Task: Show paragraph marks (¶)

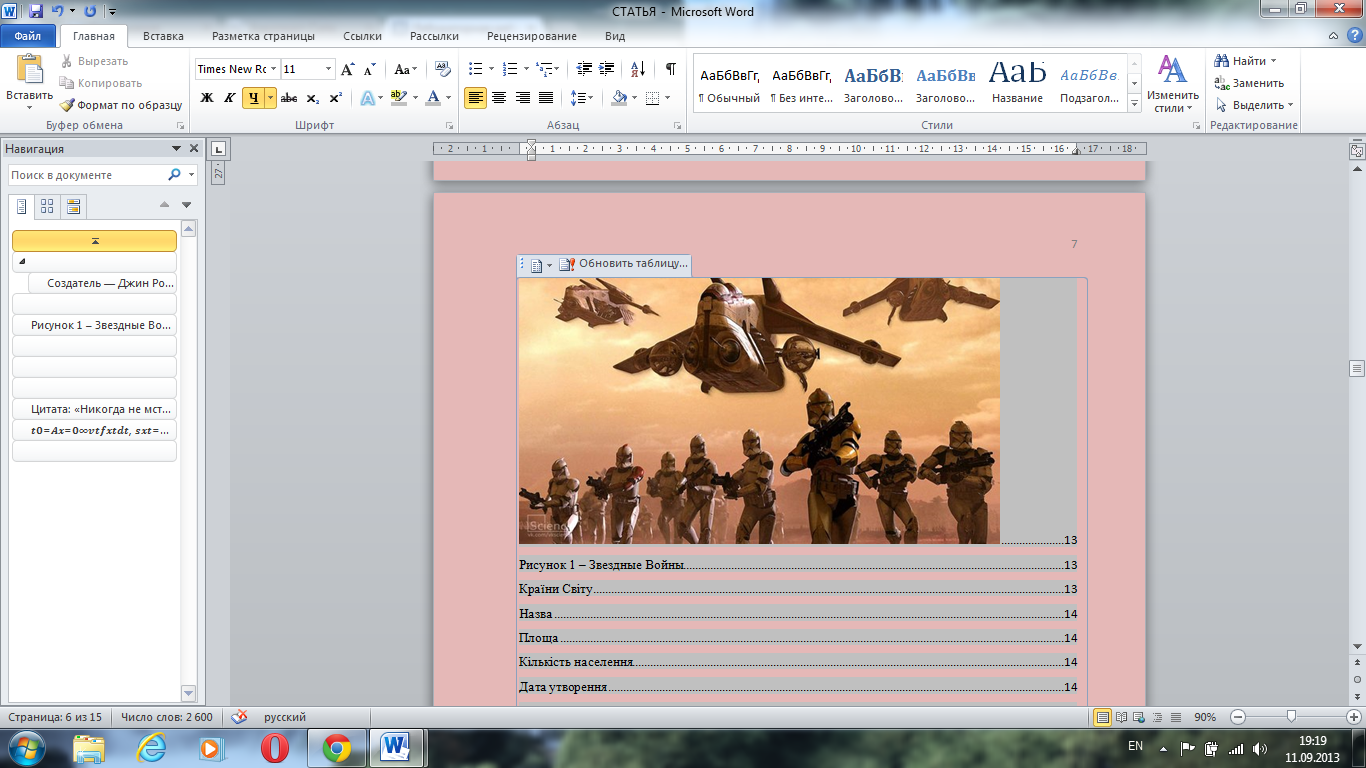Action: point(670,69)
